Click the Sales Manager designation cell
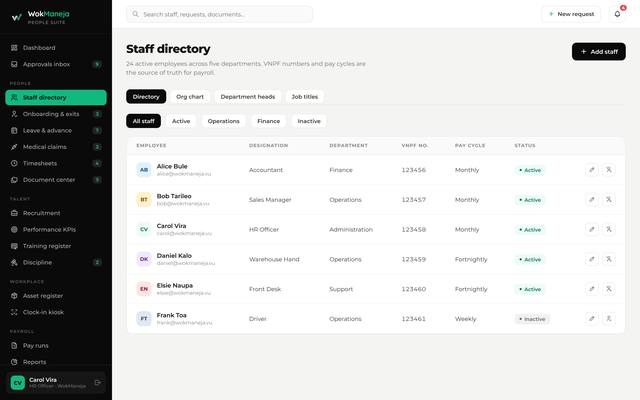 (270, 200)
